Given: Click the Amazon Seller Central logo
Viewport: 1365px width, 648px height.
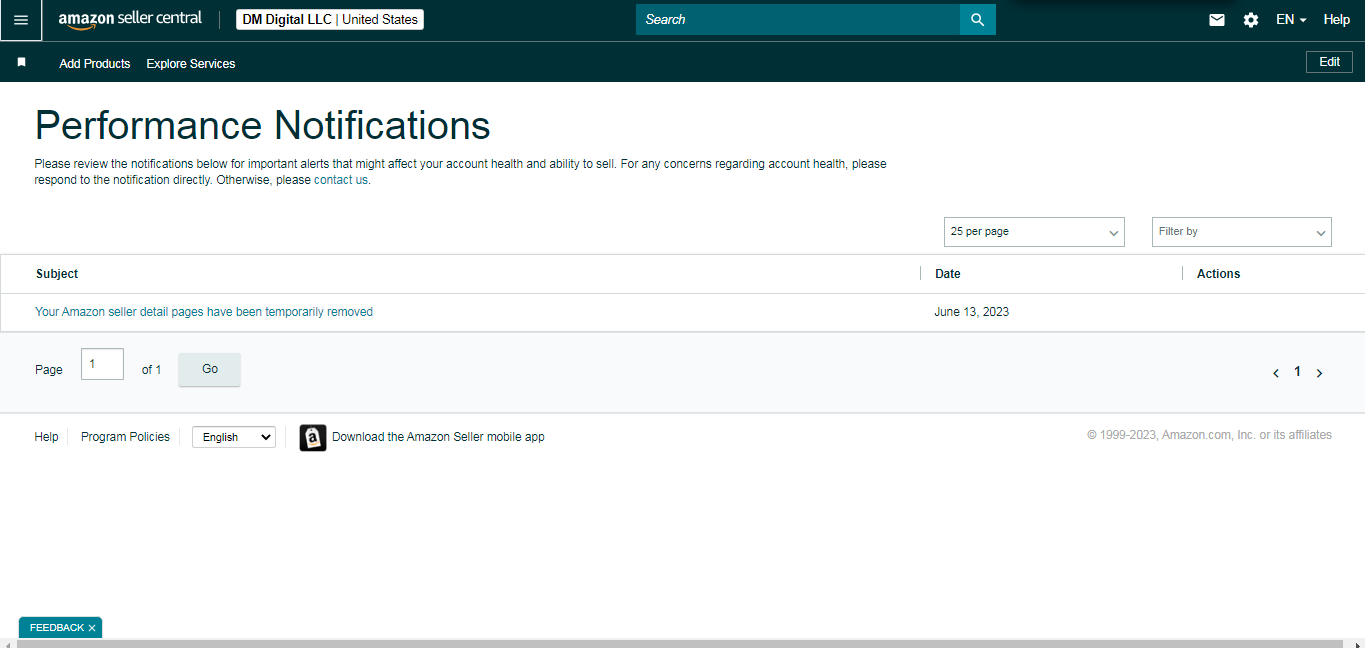Looking at the screenshot, I should point(130,20).
